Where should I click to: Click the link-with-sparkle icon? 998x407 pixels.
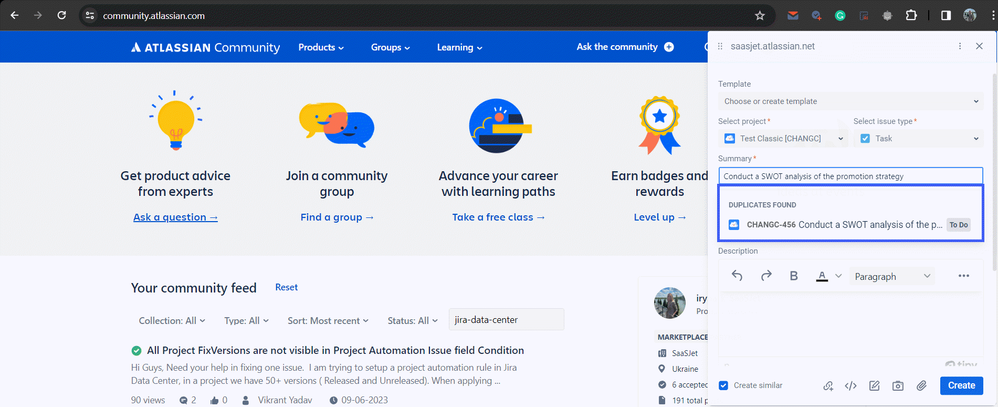[x=827, y=385]
